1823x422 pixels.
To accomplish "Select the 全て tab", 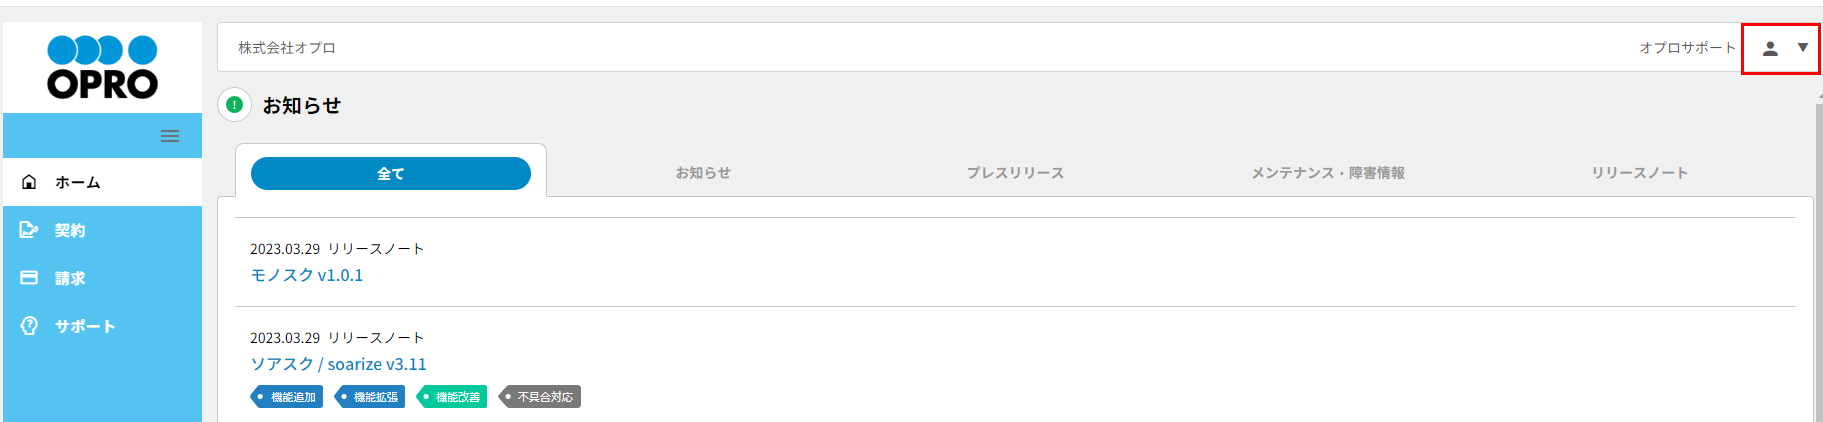I will pos(391,173).
